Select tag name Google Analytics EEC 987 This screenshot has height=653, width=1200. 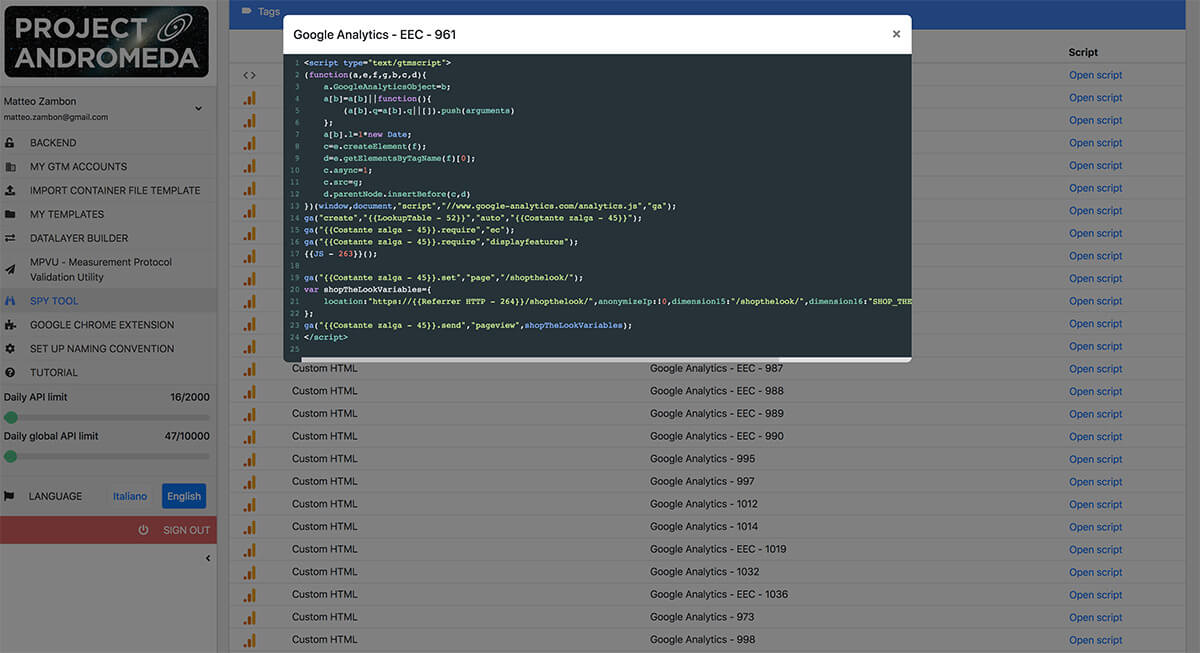717,369
